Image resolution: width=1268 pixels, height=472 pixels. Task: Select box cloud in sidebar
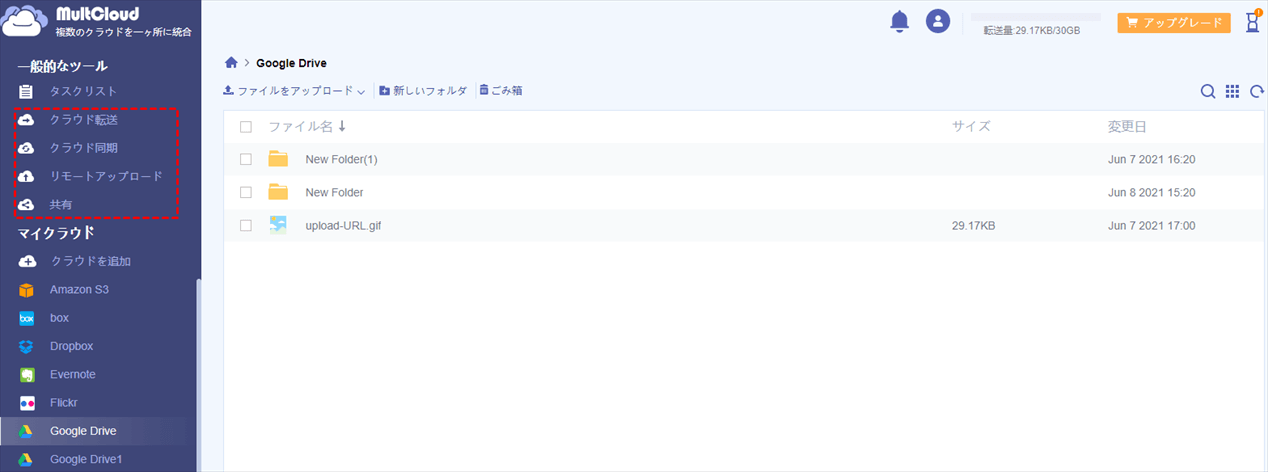(x=59, y=317)
